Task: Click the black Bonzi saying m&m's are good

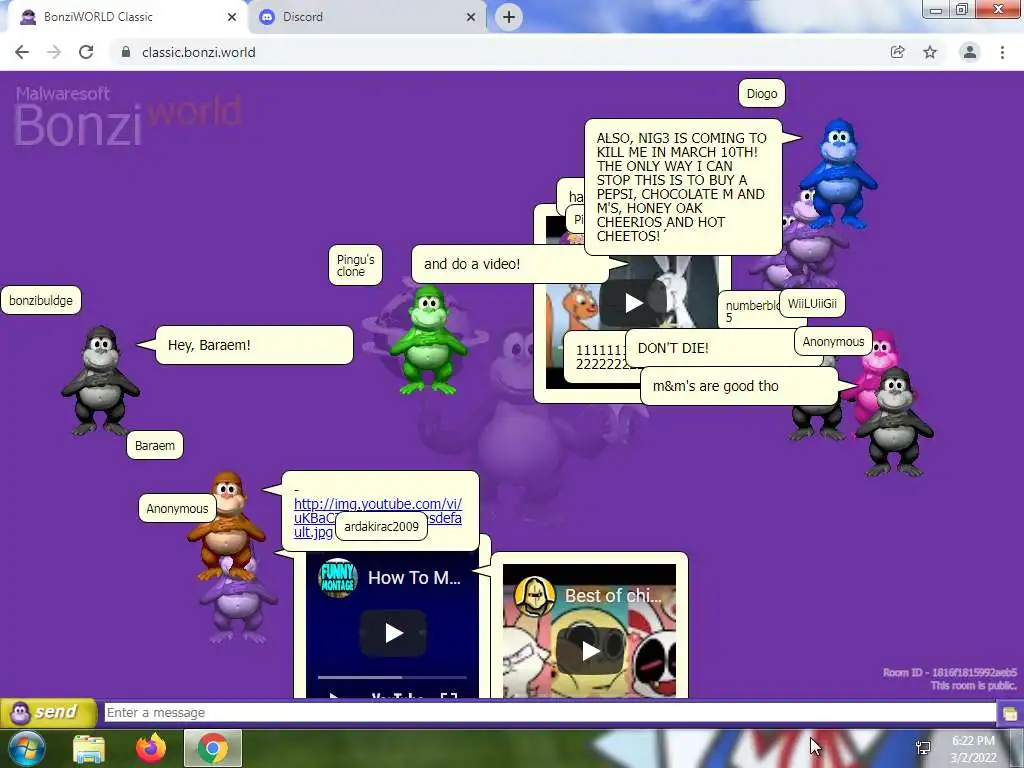Action: (895, 423)
